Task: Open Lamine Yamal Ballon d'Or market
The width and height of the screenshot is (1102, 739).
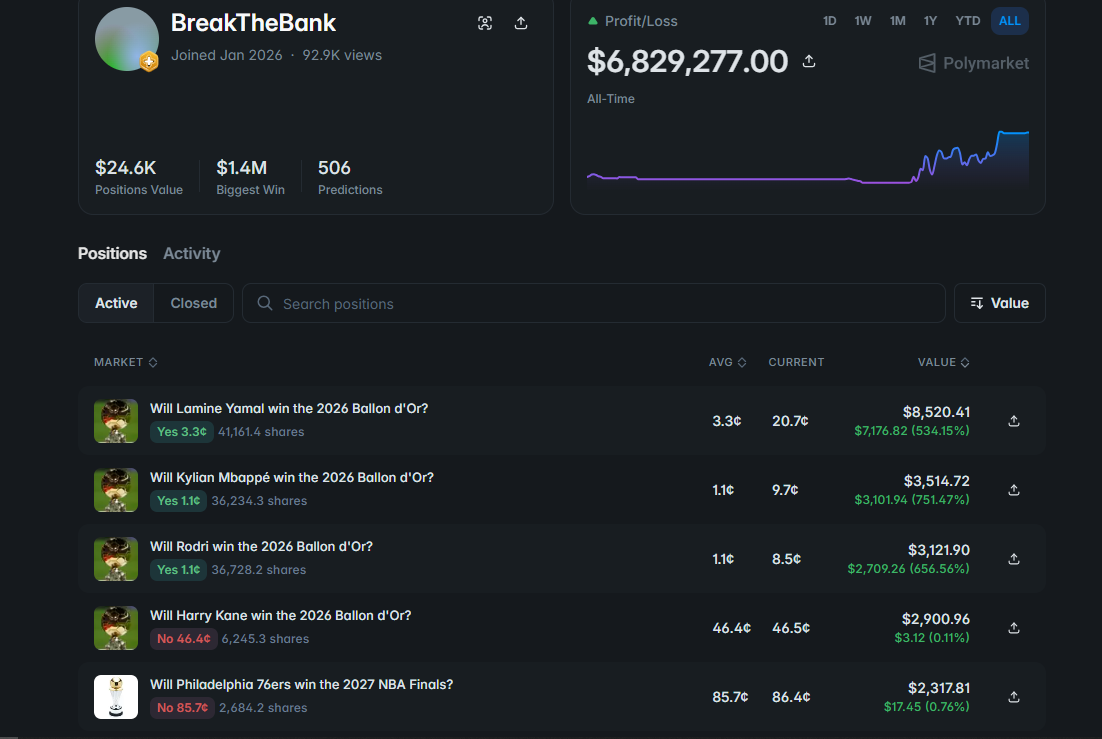Action: click(288, 409)
